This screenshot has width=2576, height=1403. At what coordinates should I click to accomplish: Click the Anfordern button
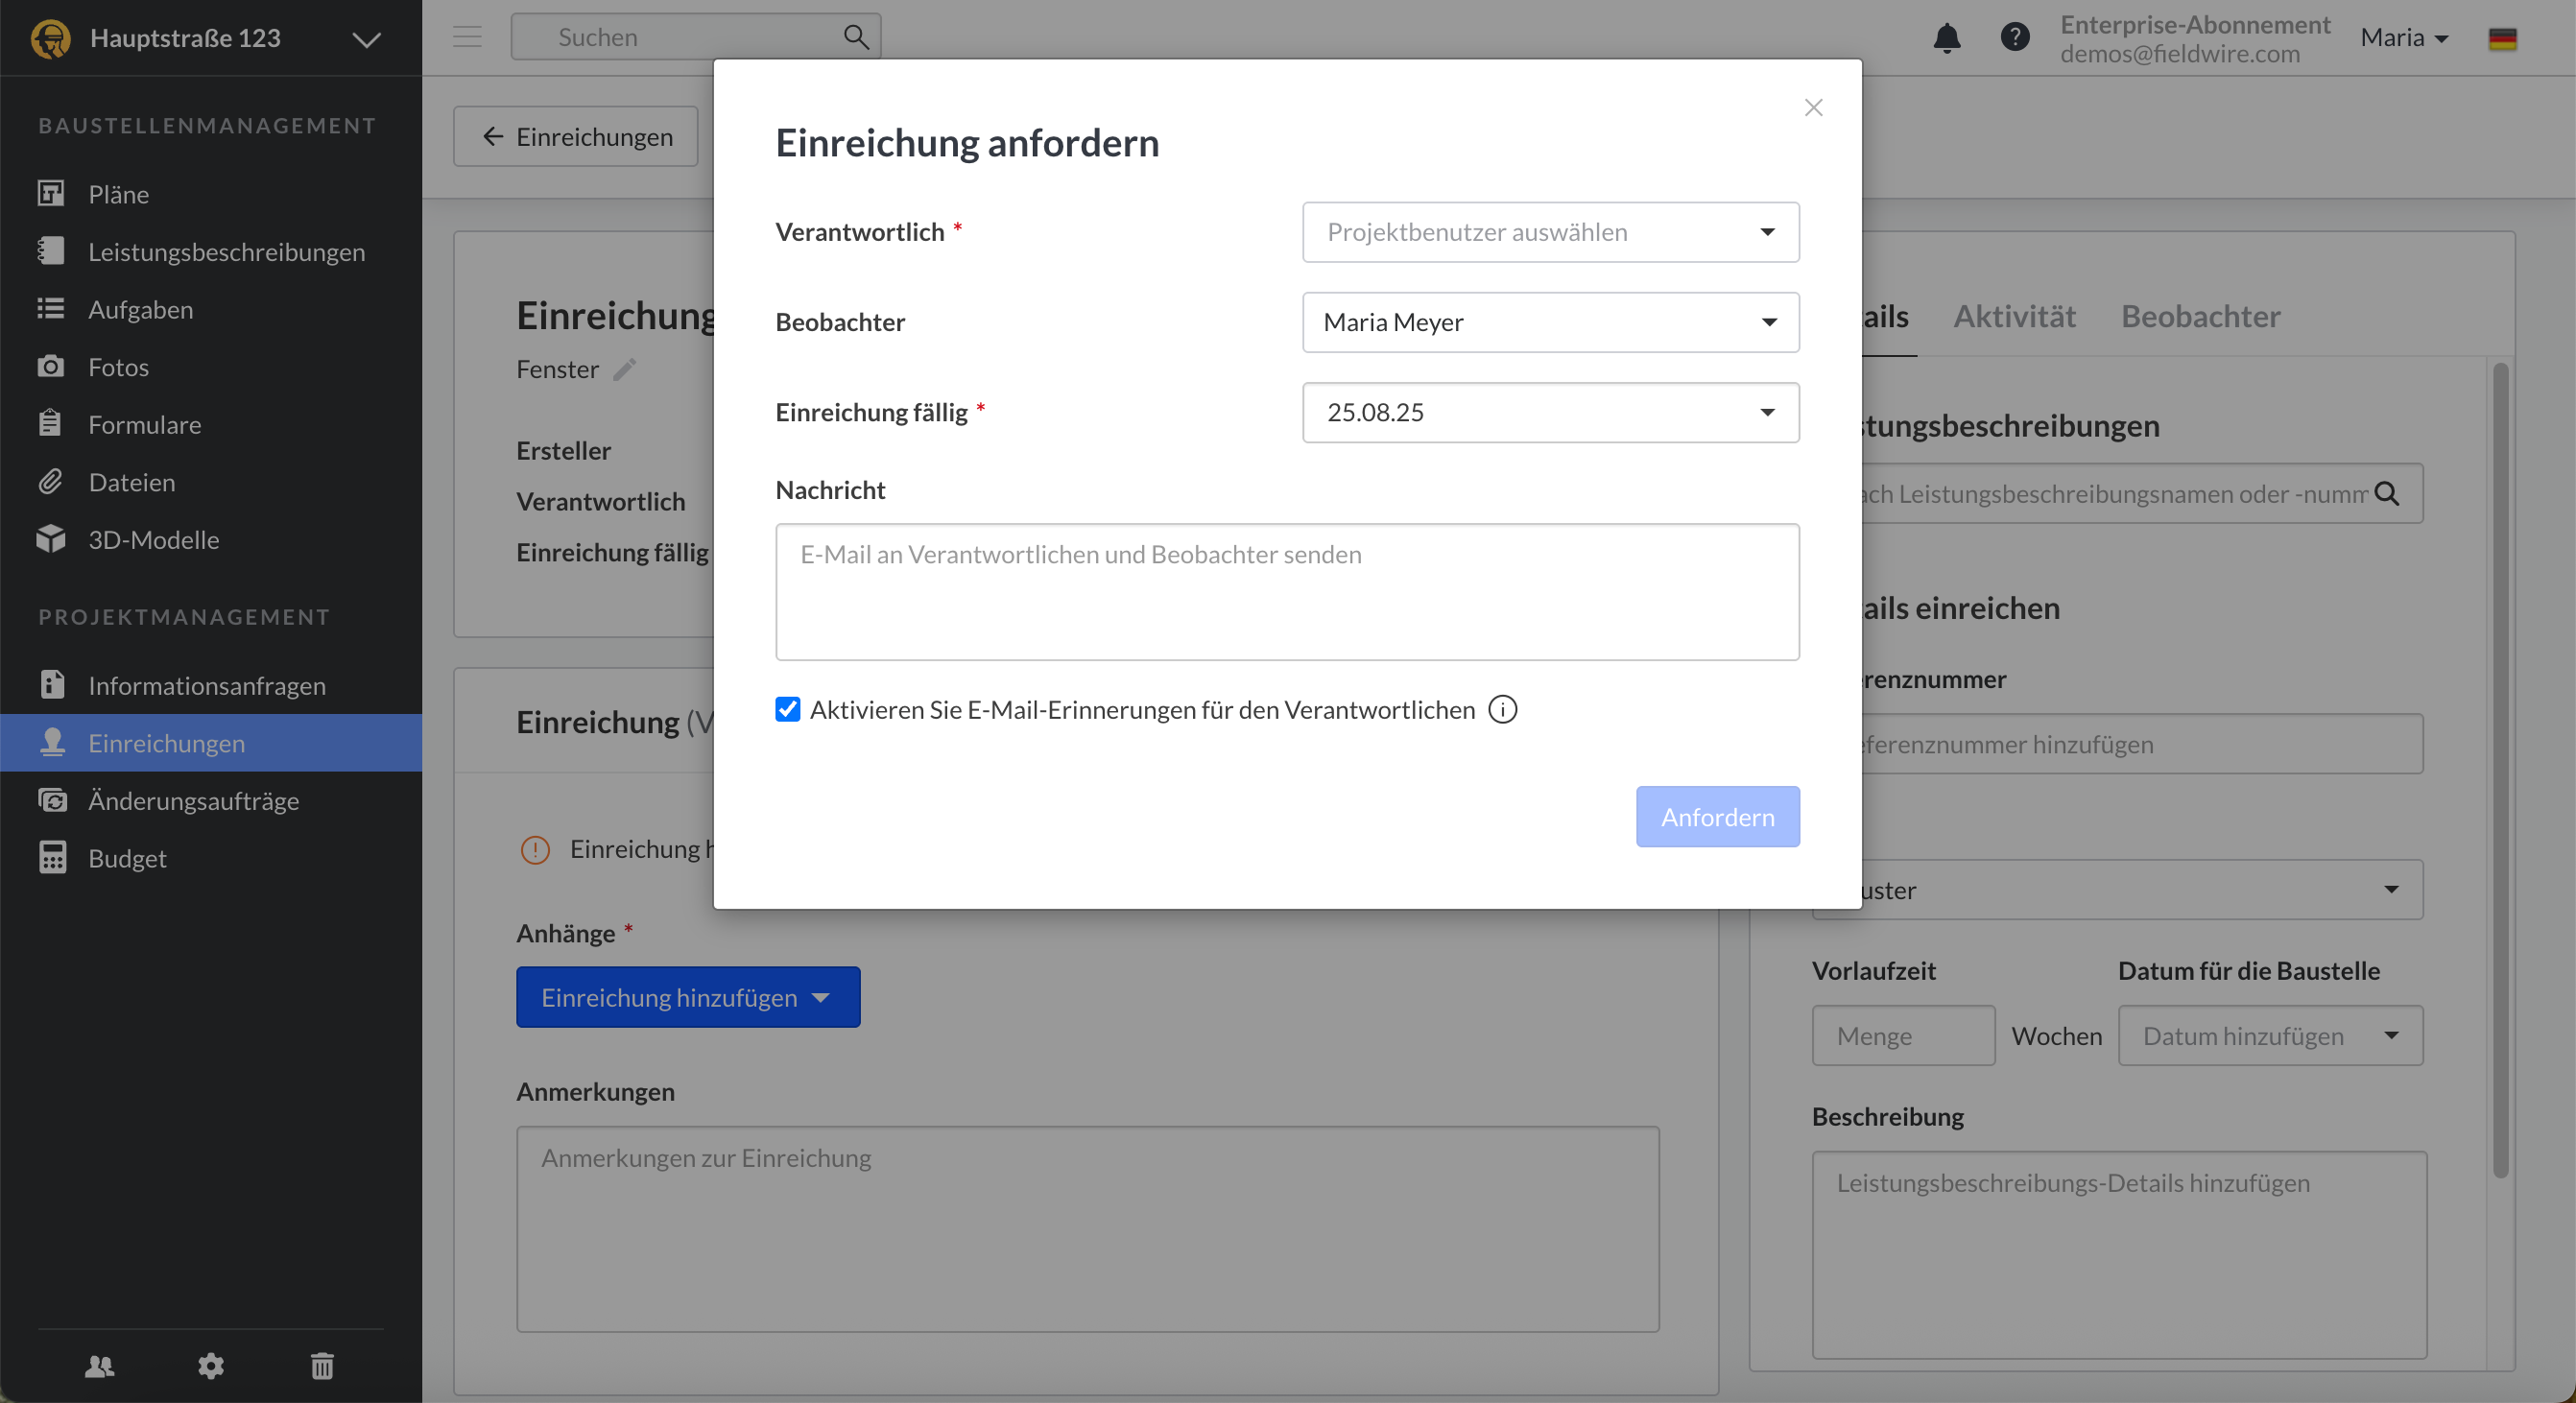point(1717,817)
